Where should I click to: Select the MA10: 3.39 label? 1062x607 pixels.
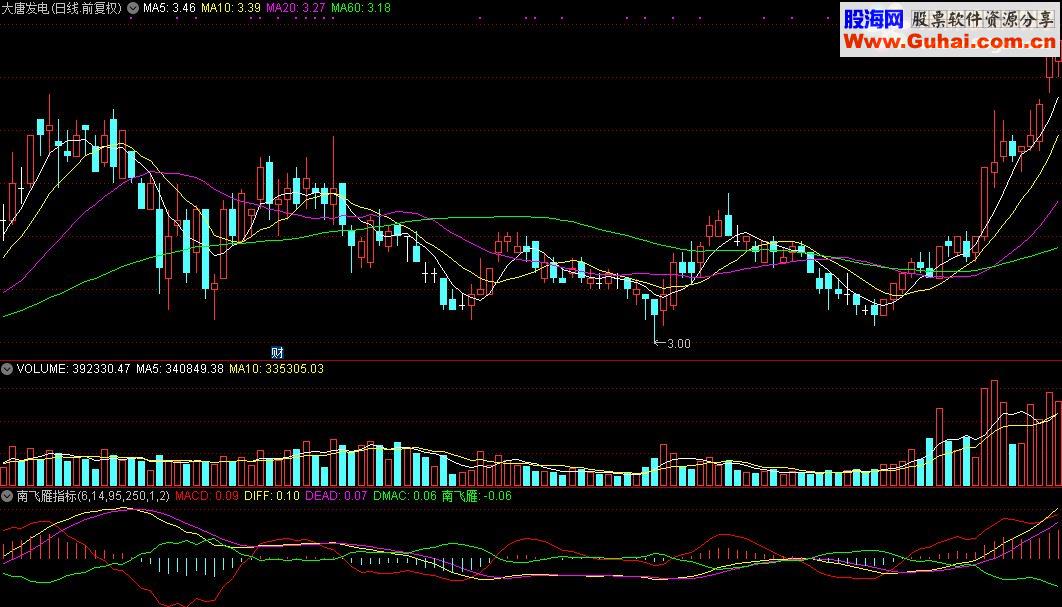231,8
